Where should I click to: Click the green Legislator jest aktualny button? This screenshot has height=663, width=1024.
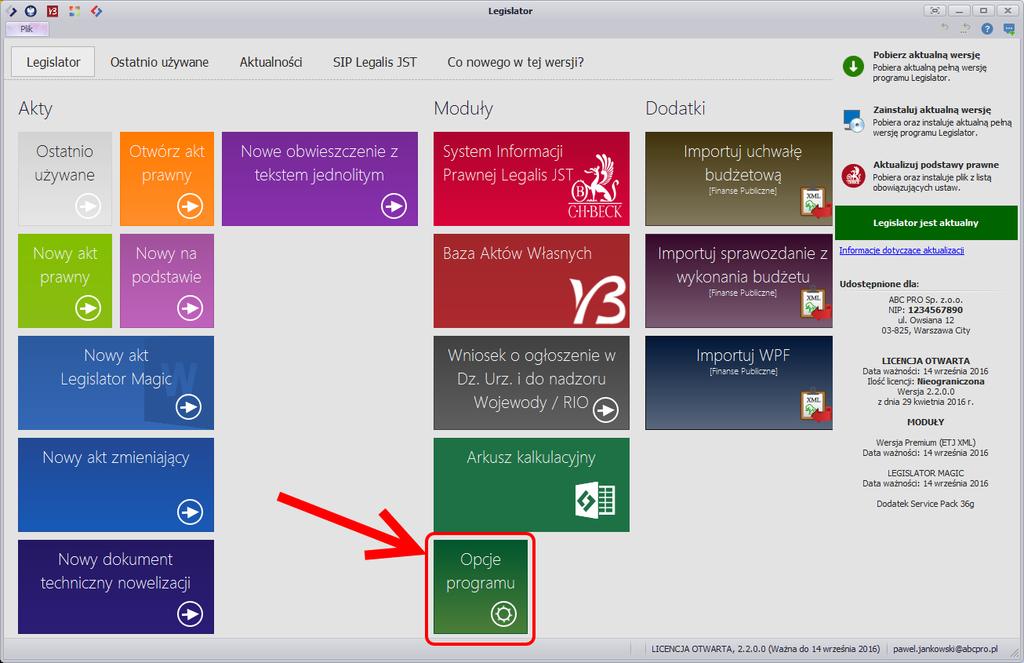tap(926, 223)
